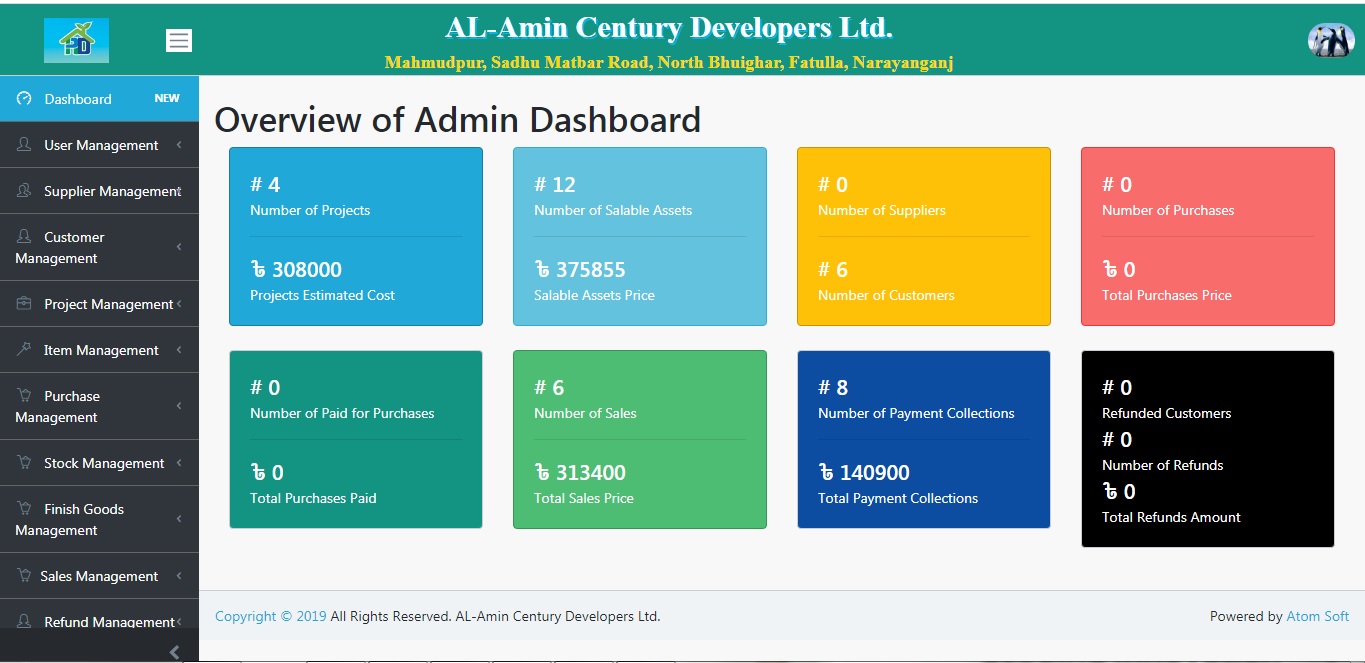The width and height of the screenshot is (1365, 663).
Task: Click the green Number of Sales card
Action: tap(640, 439)
